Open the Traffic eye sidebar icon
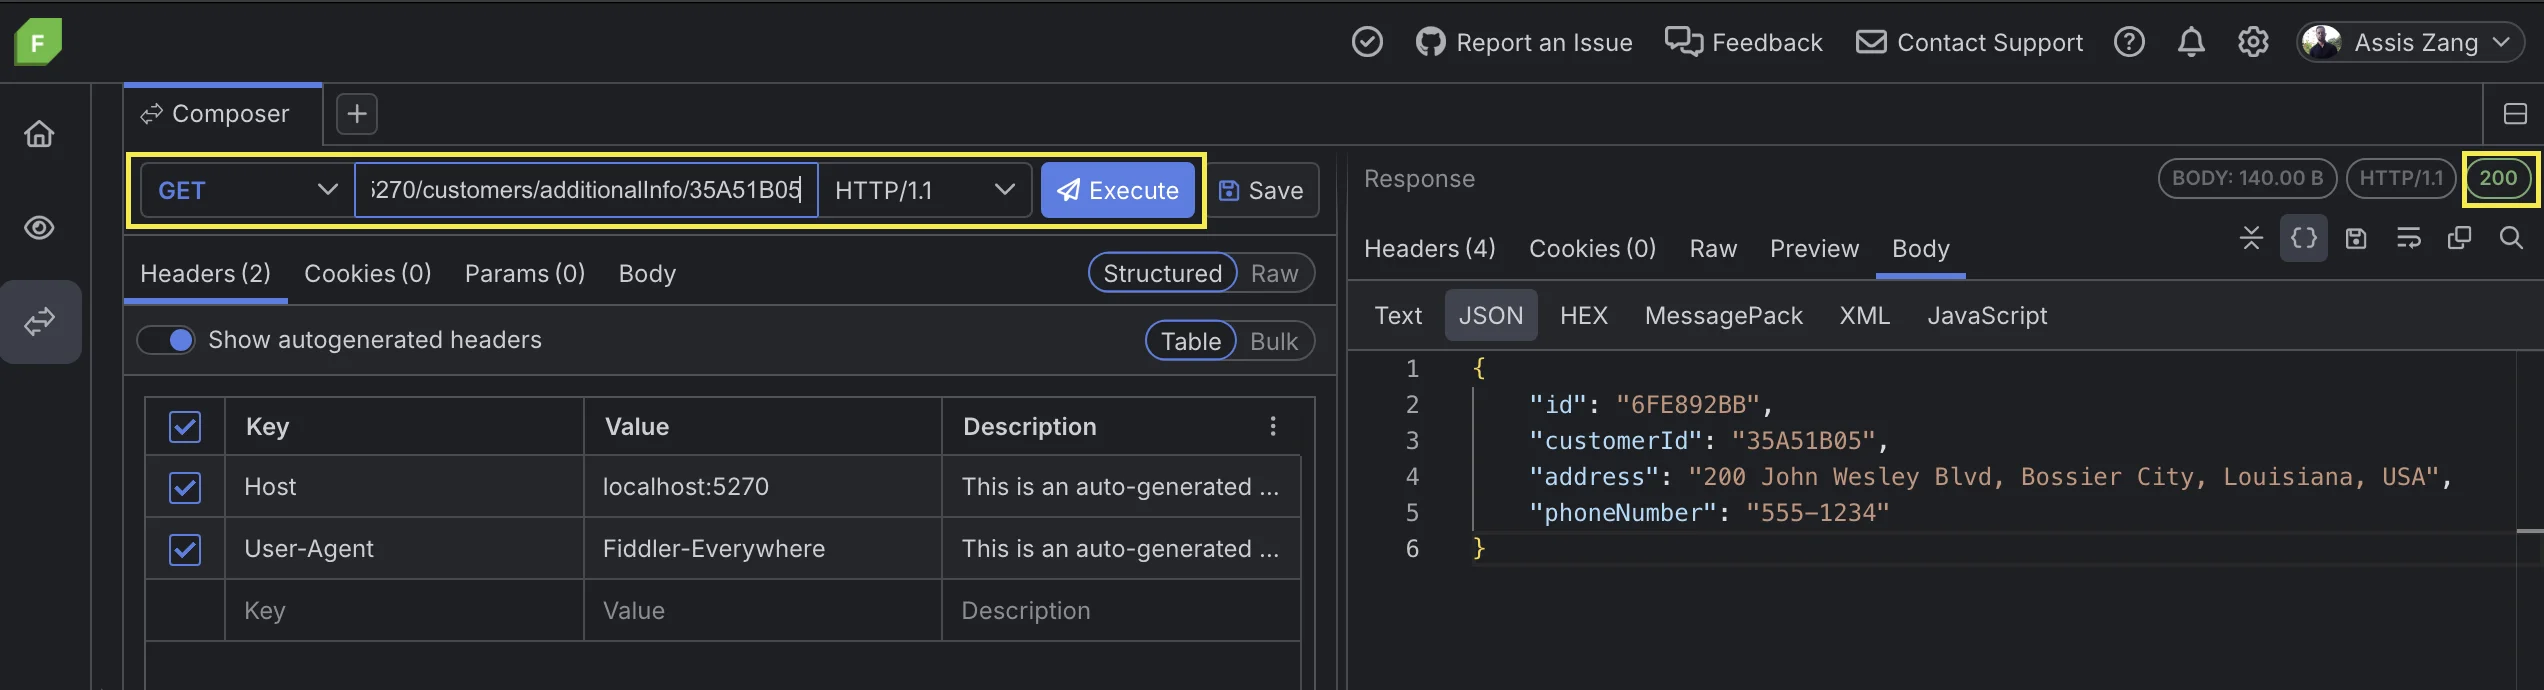 click(39, 228)
